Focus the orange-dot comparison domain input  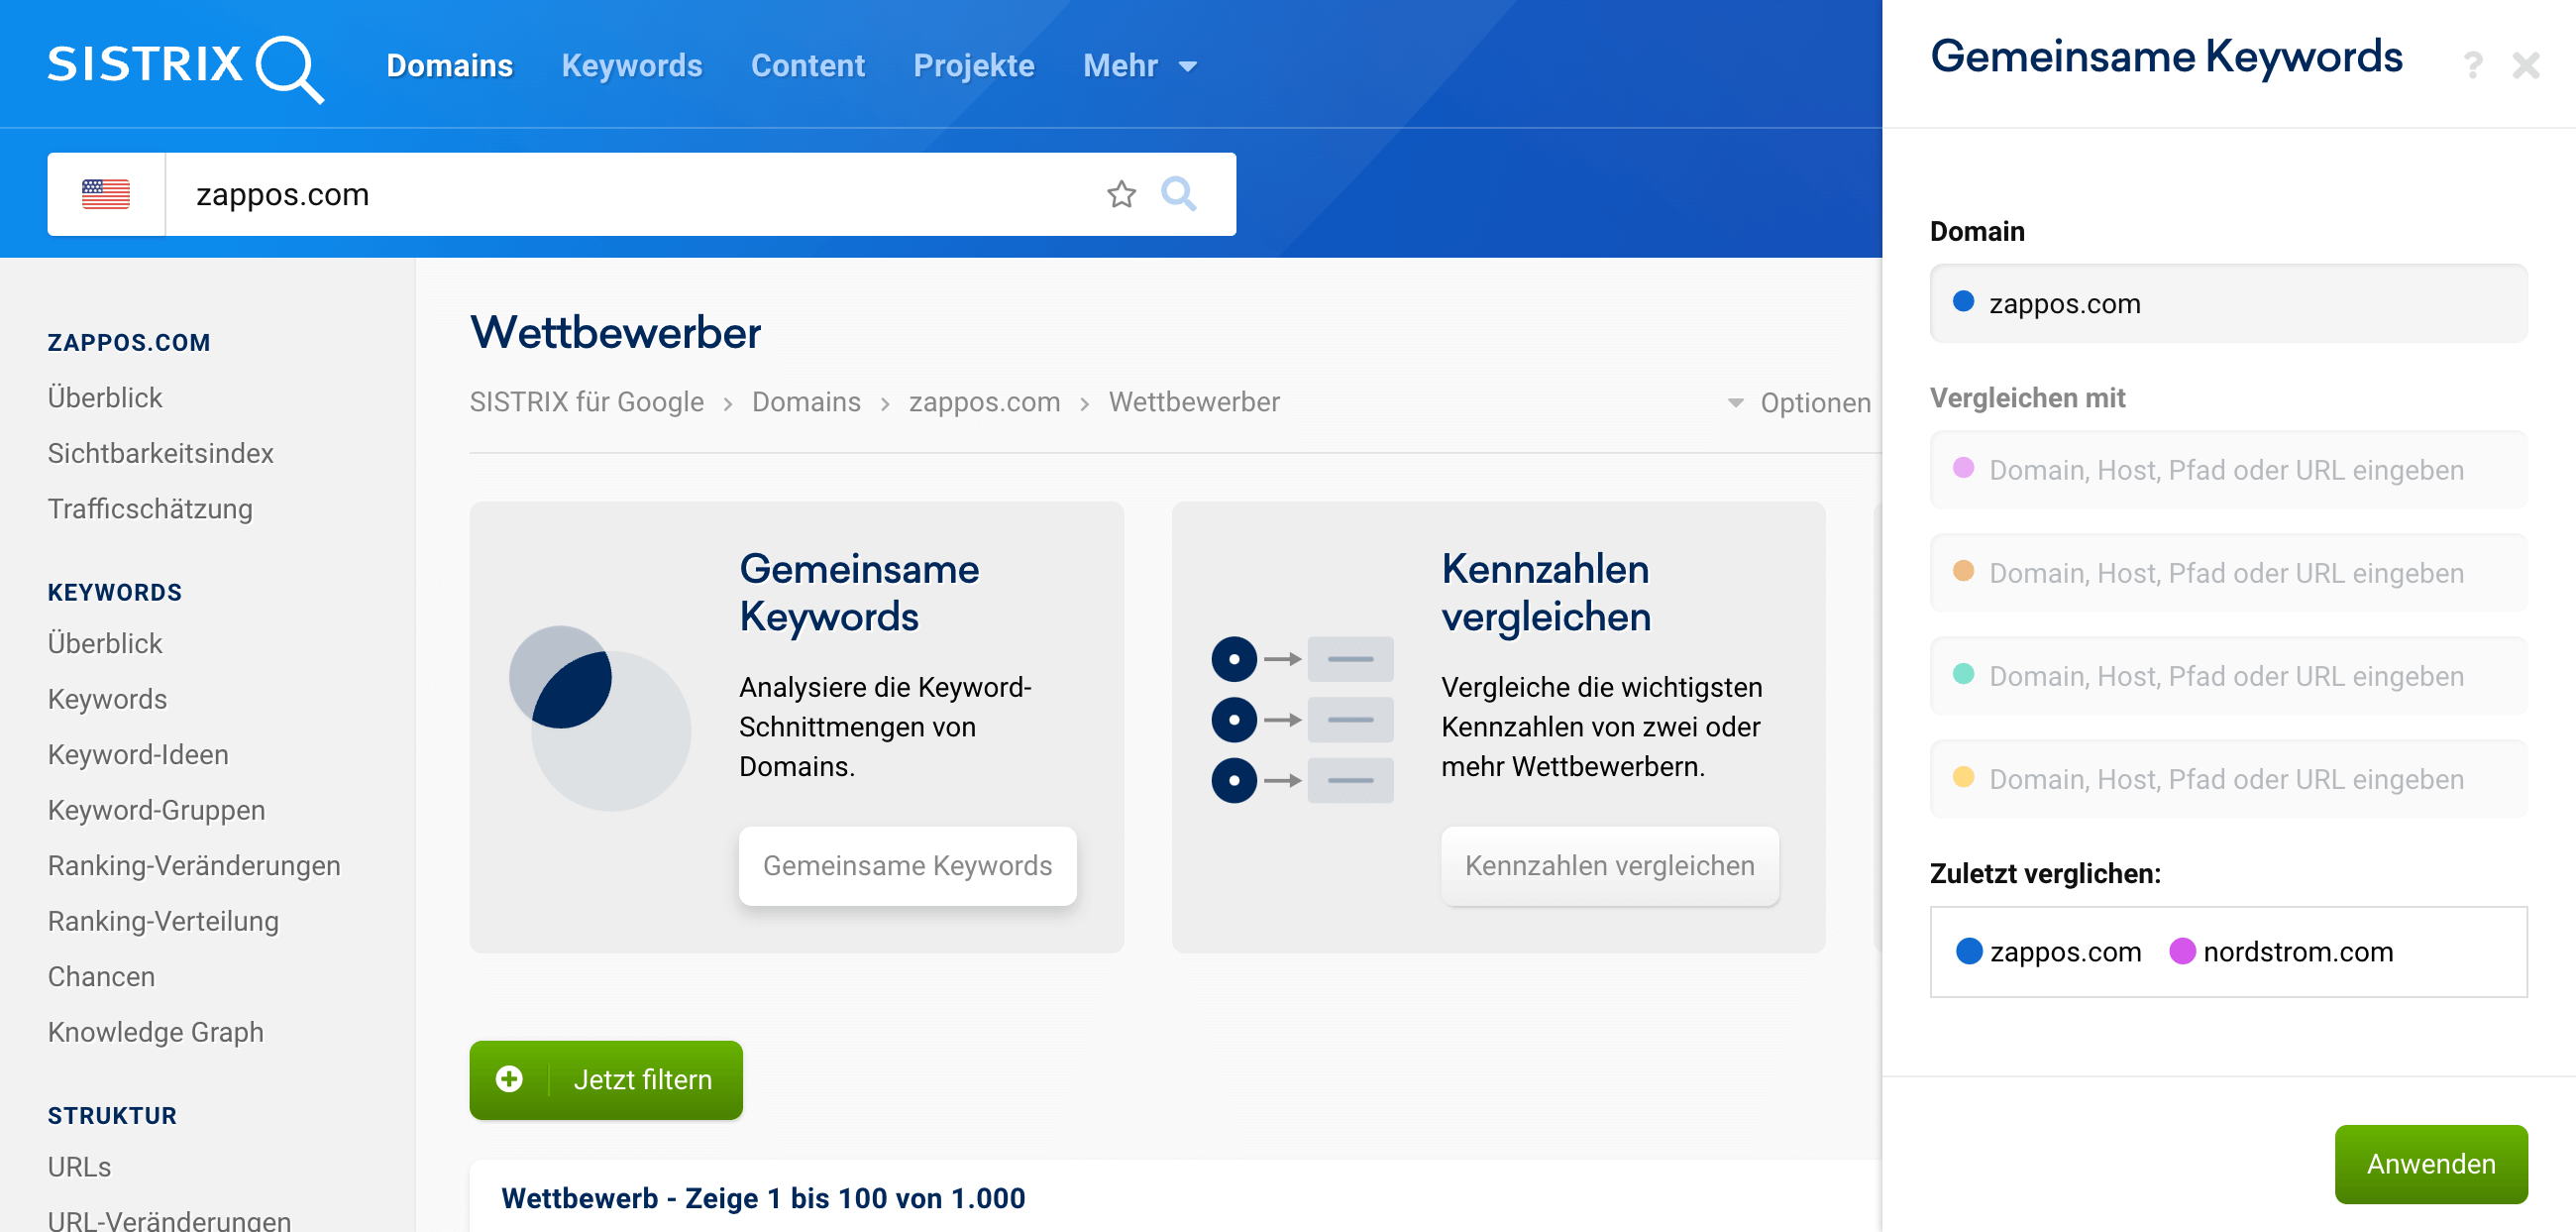(2228, 573)
